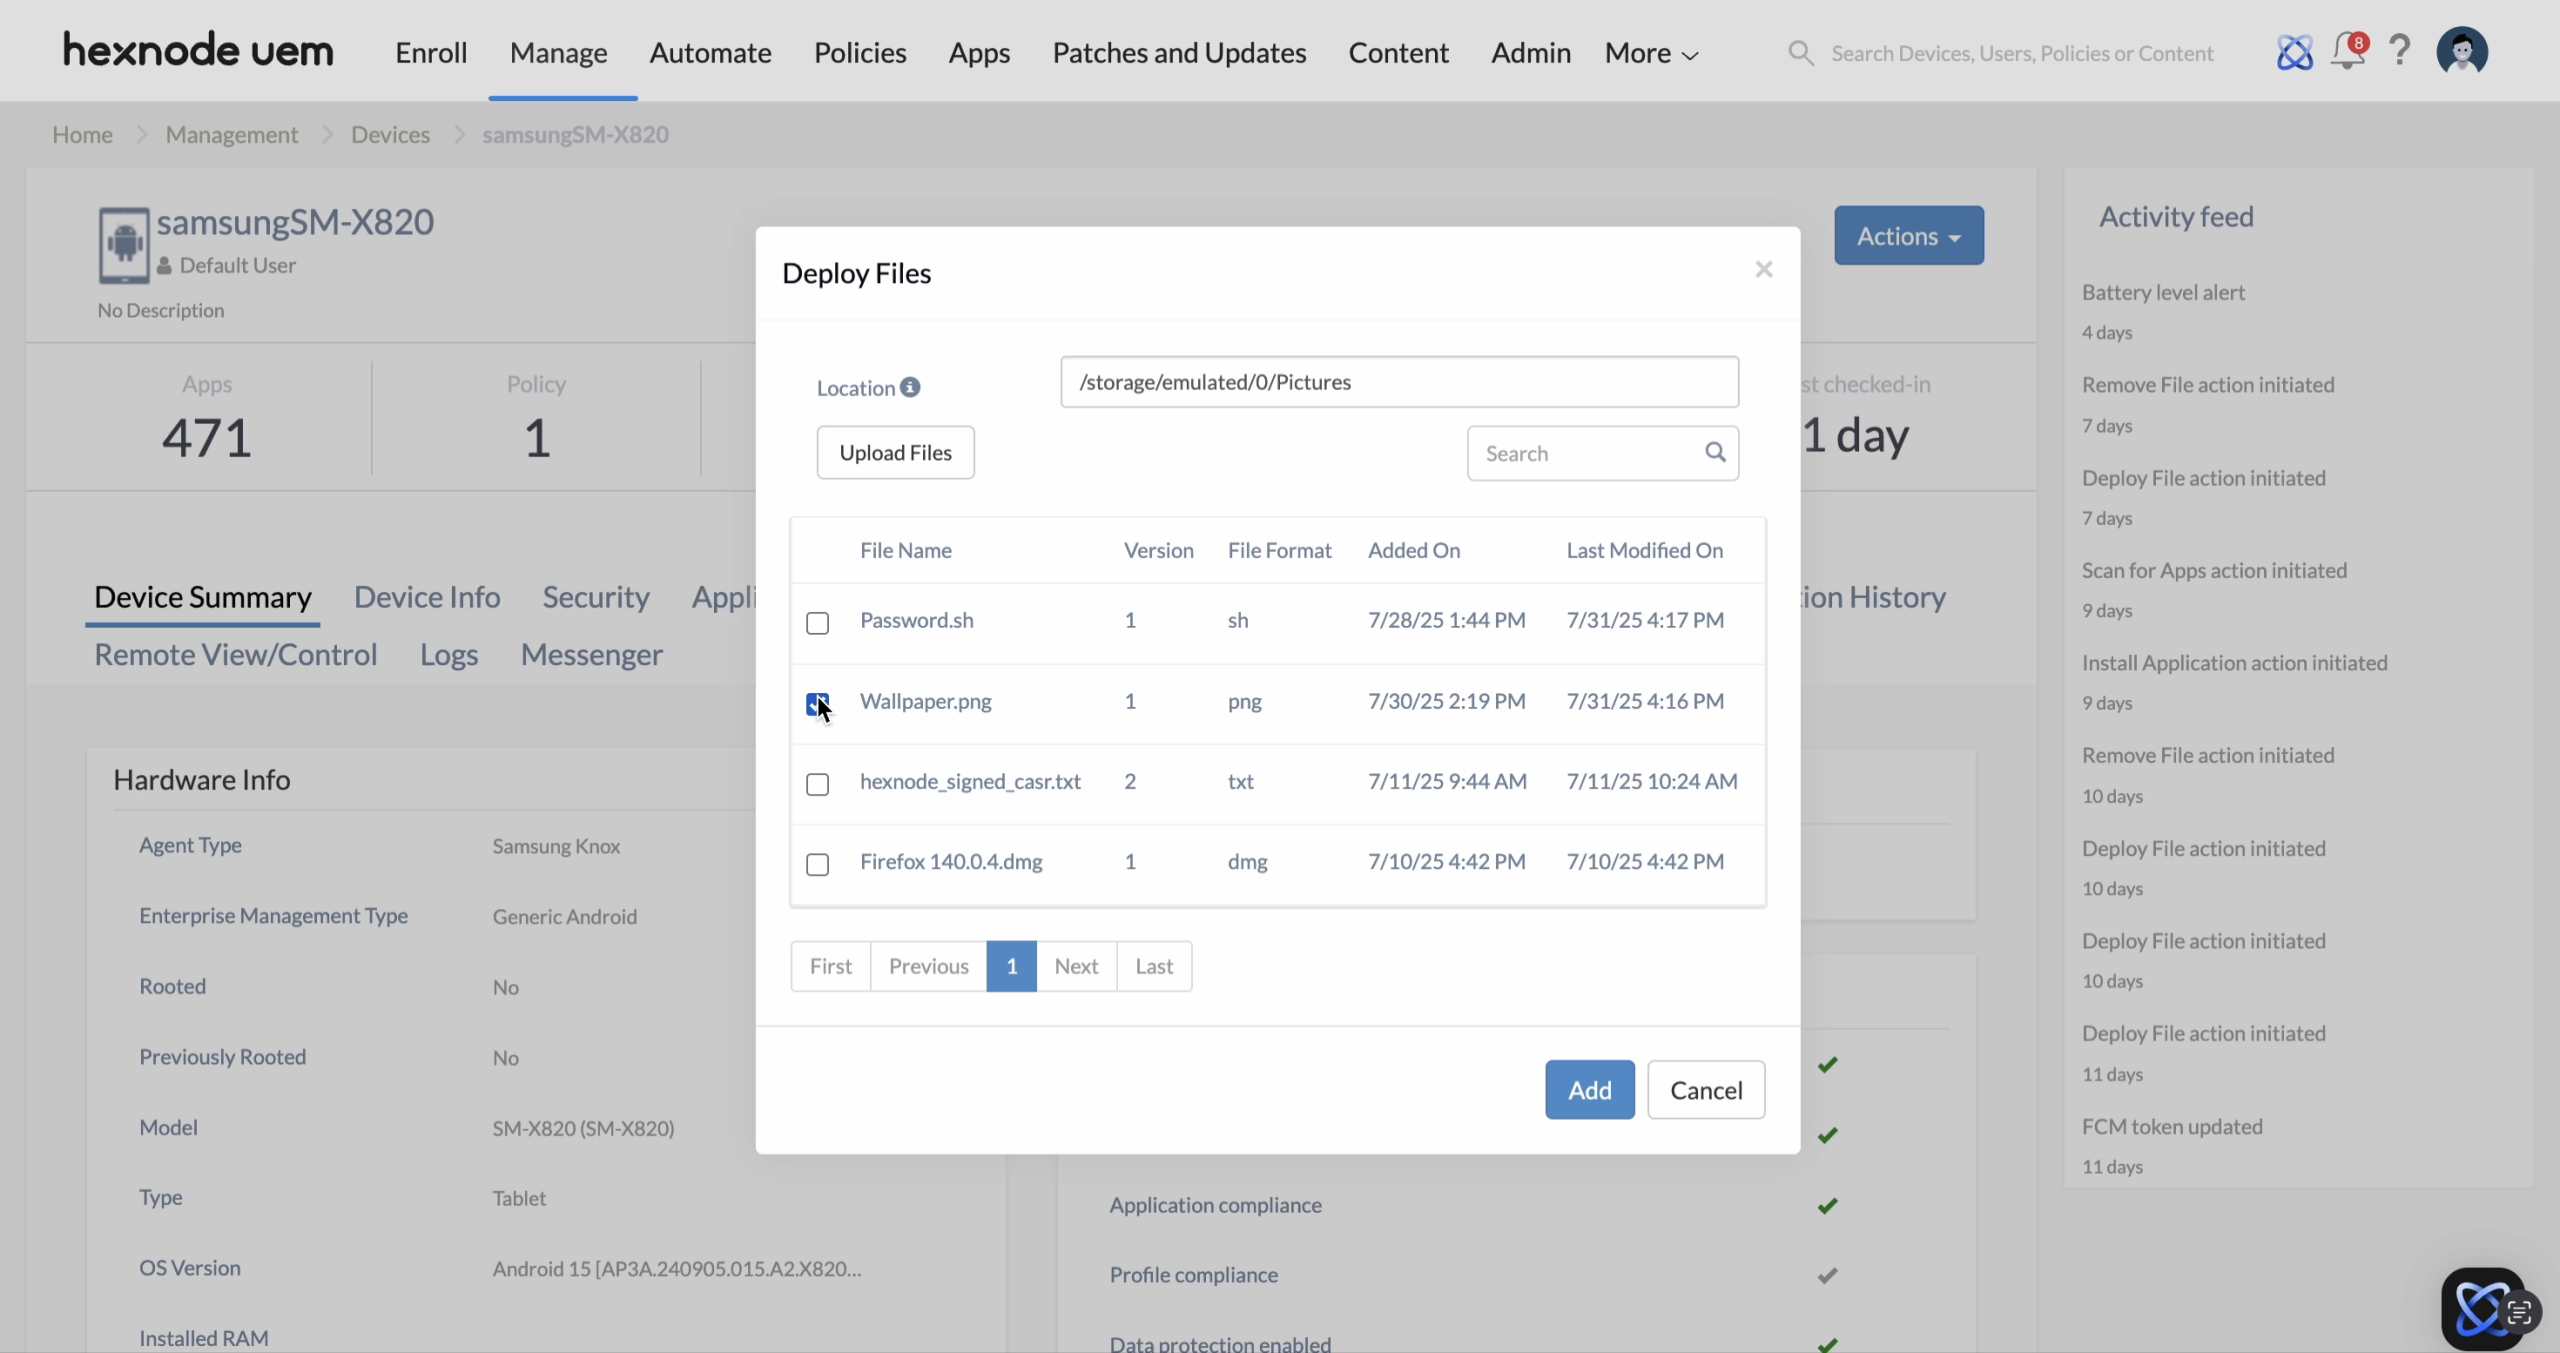Open the Automate menu
The width and height of the screenshot is (2560, 1353).
(710, 53)
